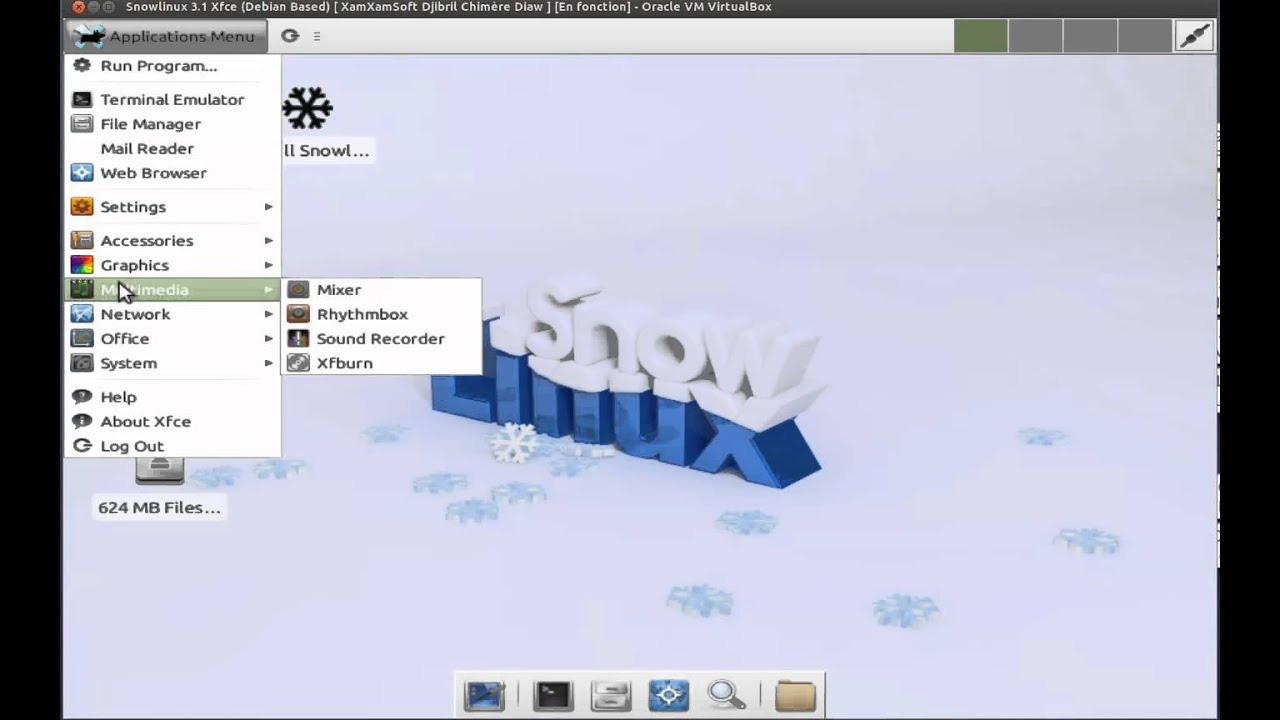Expand the Settings submenu

[x=173, y=207]
